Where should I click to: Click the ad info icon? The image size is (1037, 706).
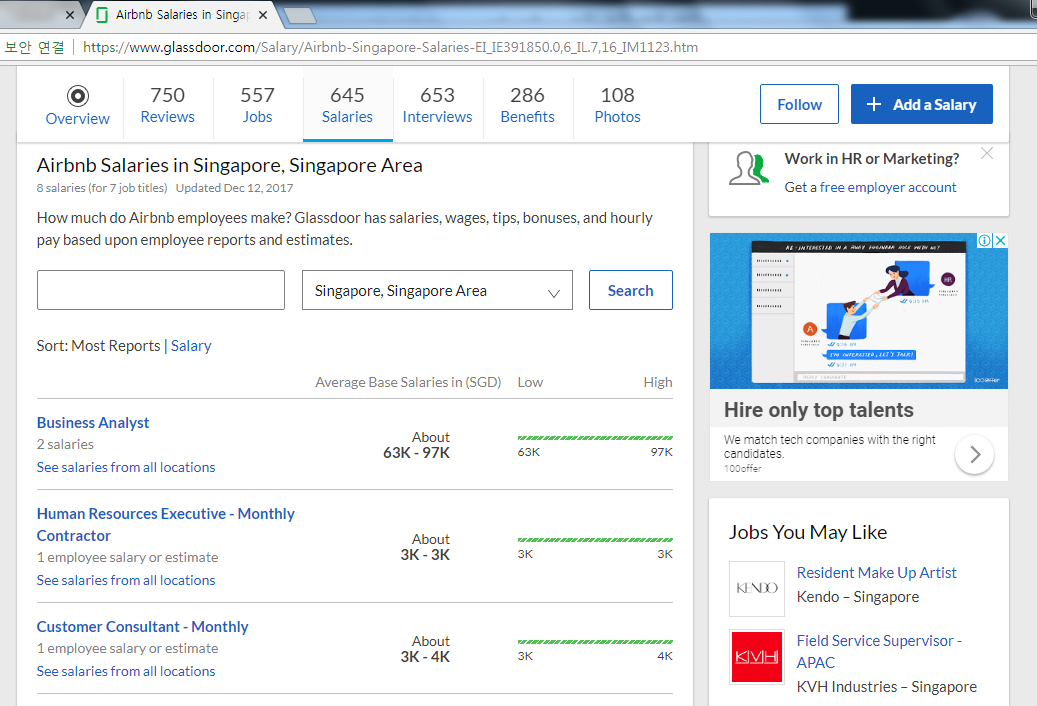pyautogui.click(x=984, y=240)
